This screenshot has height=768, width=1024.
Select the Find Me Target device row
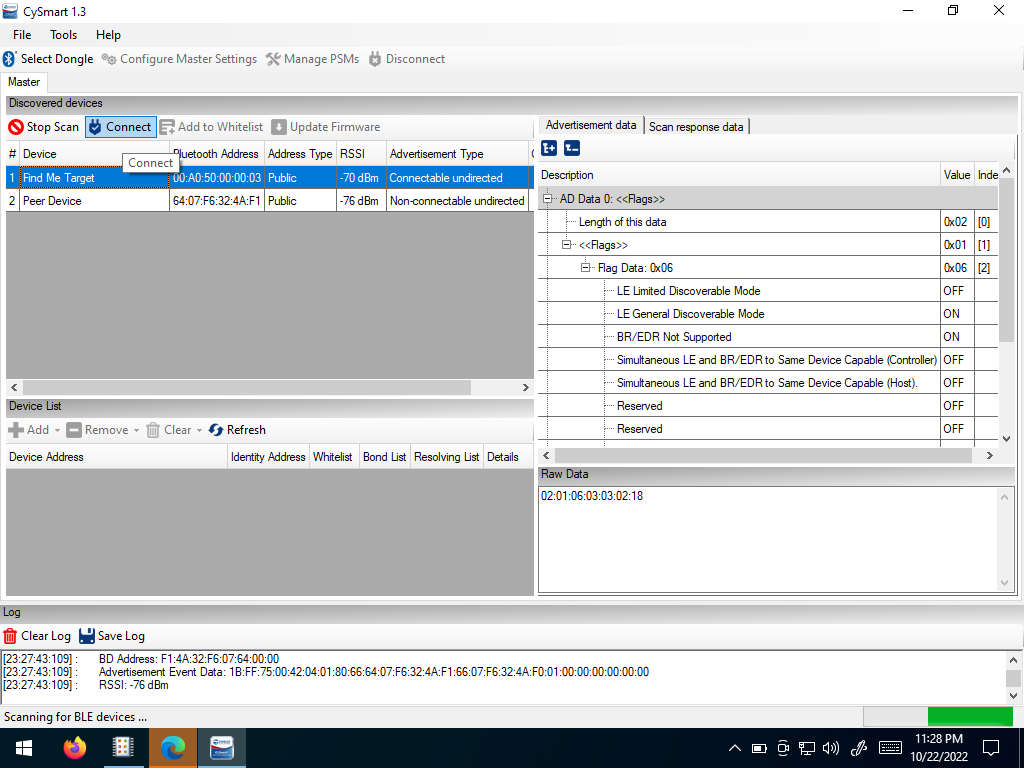(x=269, y=178)
